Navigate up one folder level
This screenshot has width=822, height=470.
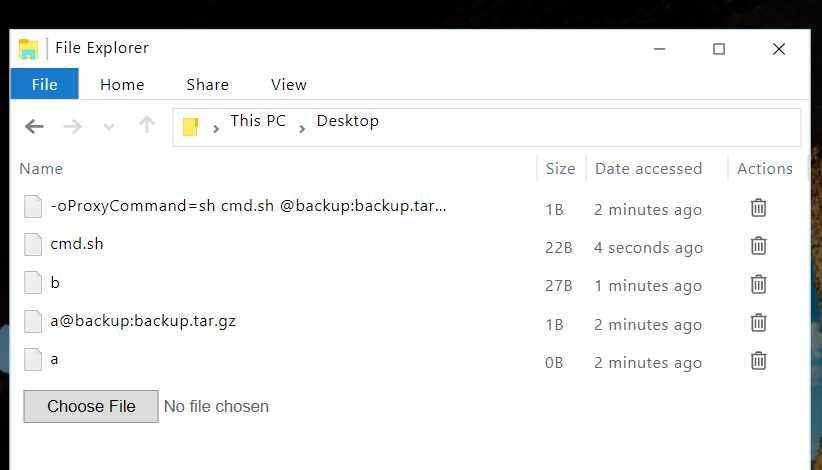coord(147,126)
